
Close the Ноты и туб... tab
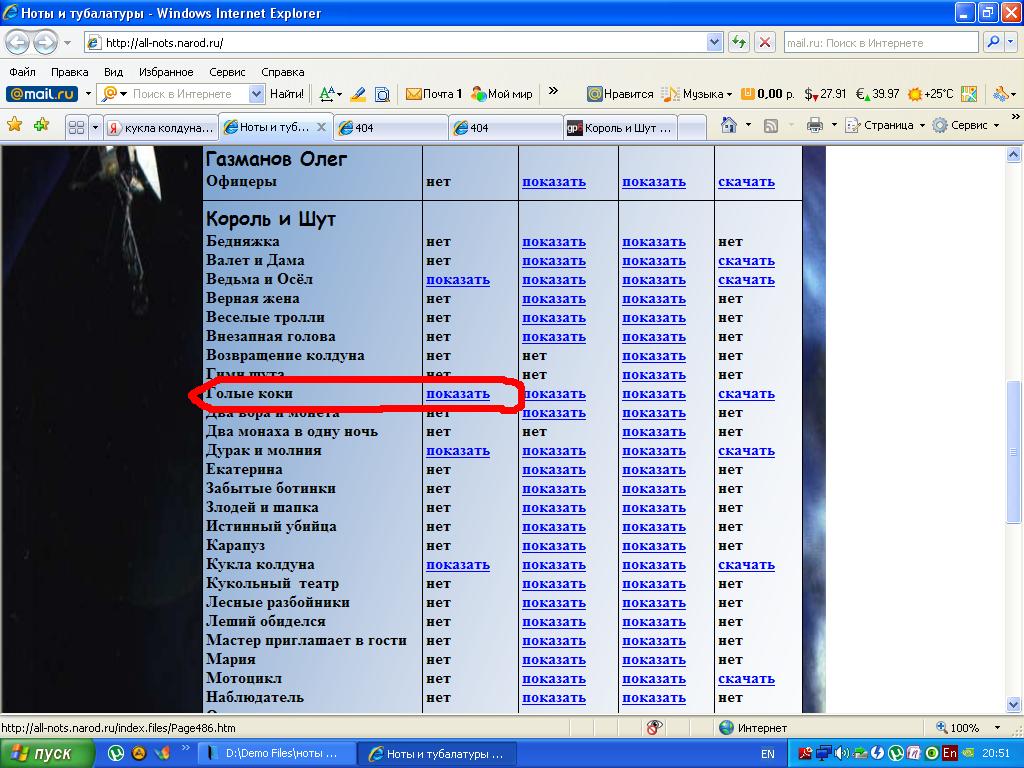pos(321,127)
